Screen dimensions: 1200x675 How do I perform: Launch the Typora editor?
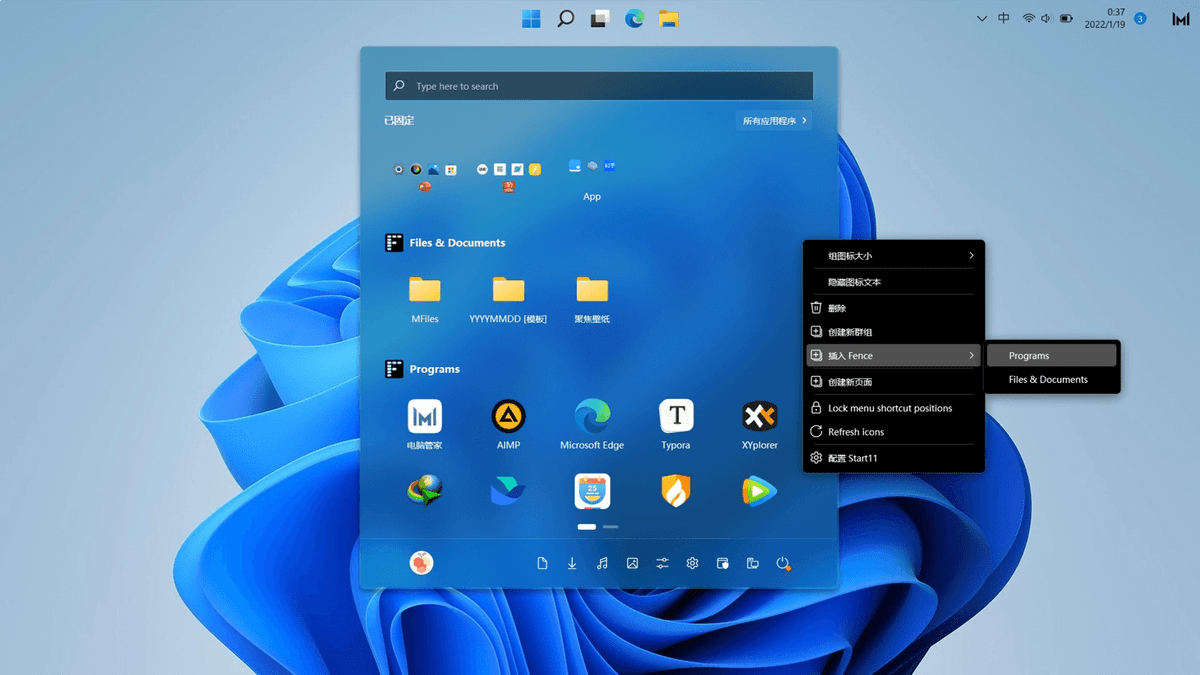[676, 425]
